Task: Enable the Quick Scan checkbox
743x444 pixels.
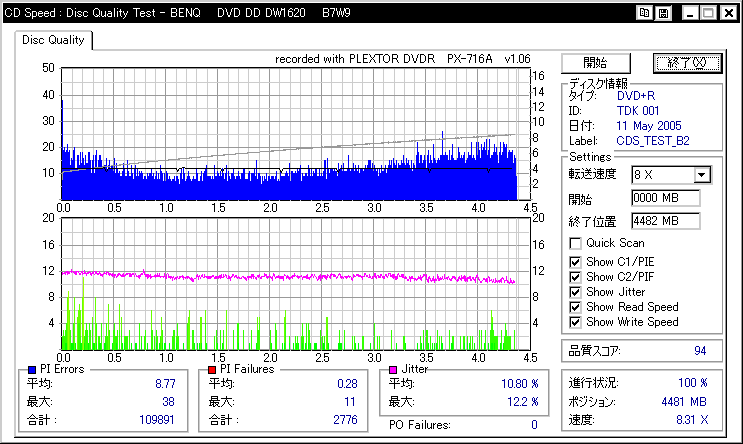Action: (x=575, y=244)
